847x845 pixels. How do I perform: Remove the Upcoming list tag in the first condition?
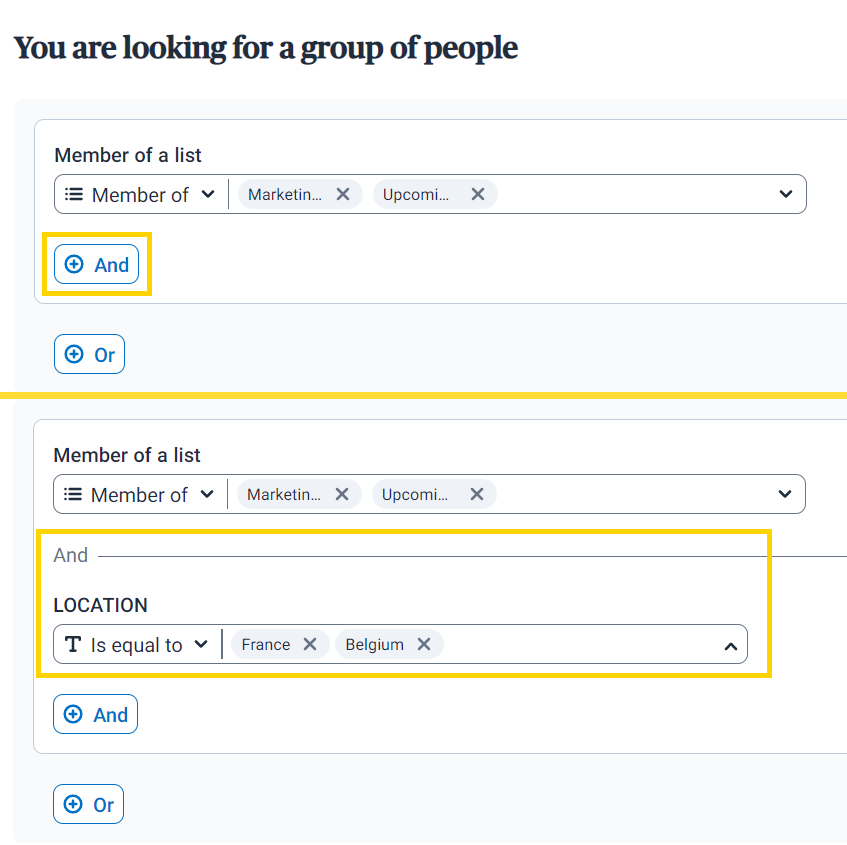478,194
